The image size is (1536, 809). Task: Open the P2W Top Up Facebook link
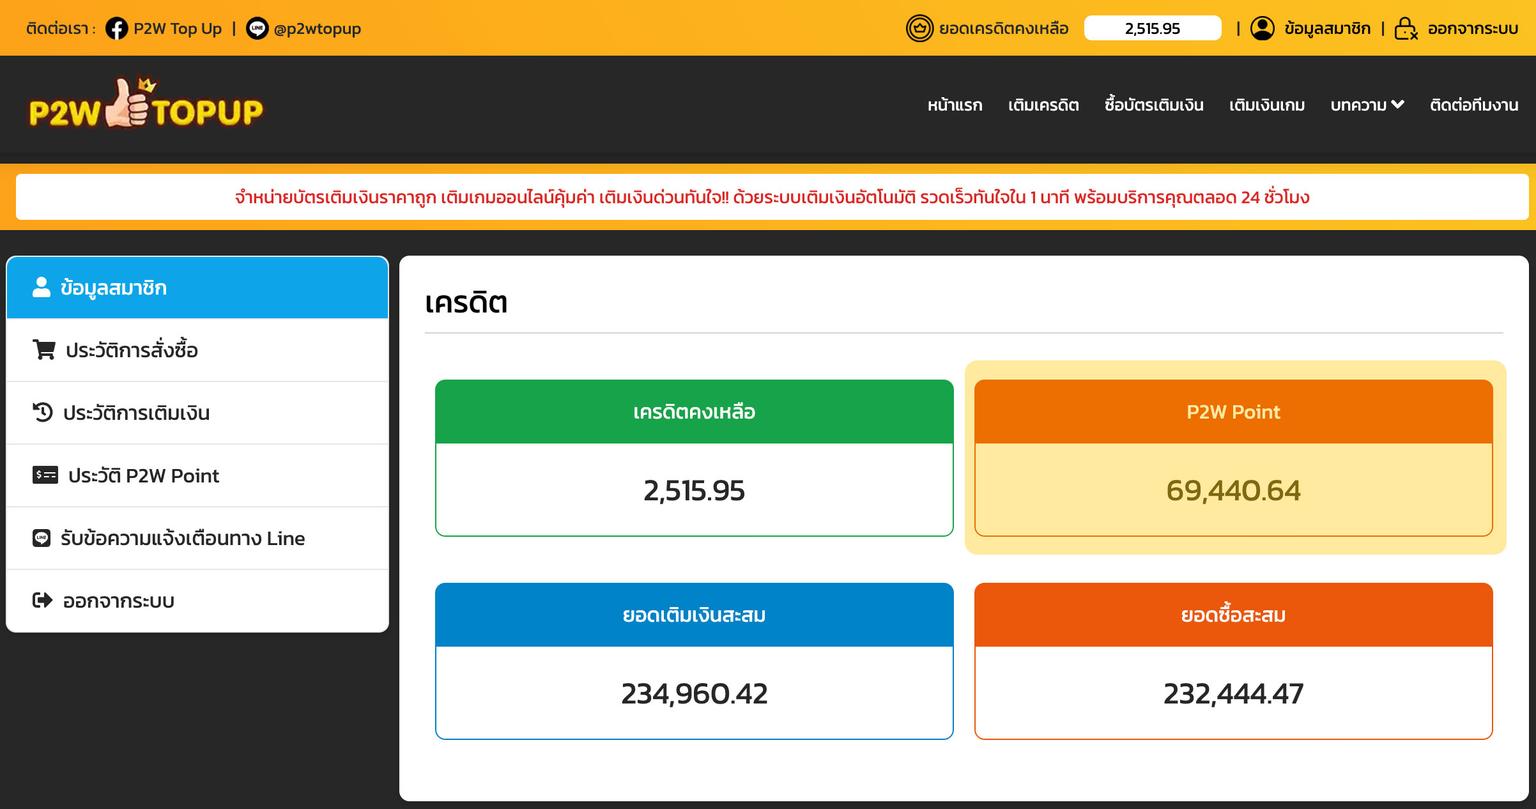click(x=177, y=28)
